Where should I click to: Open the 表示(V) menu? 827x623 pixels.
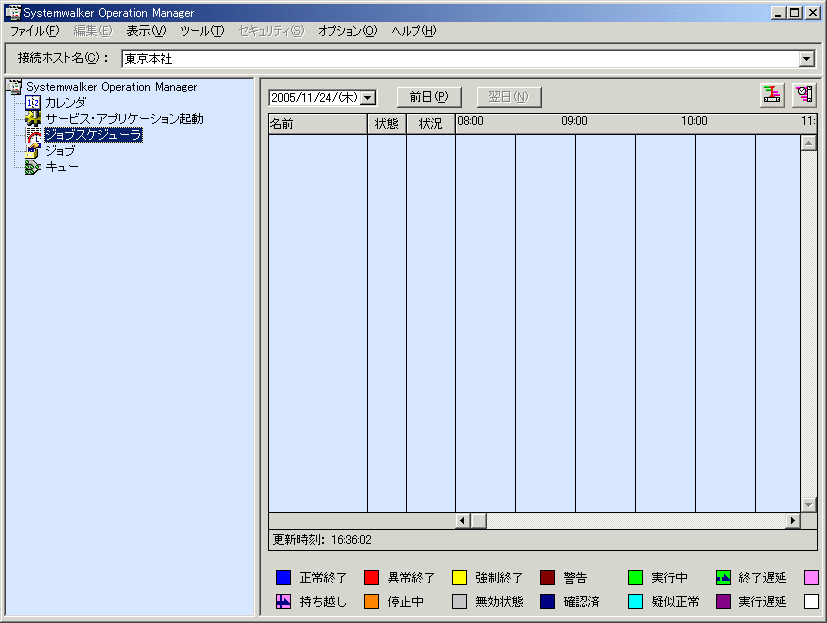click(146, 31)
